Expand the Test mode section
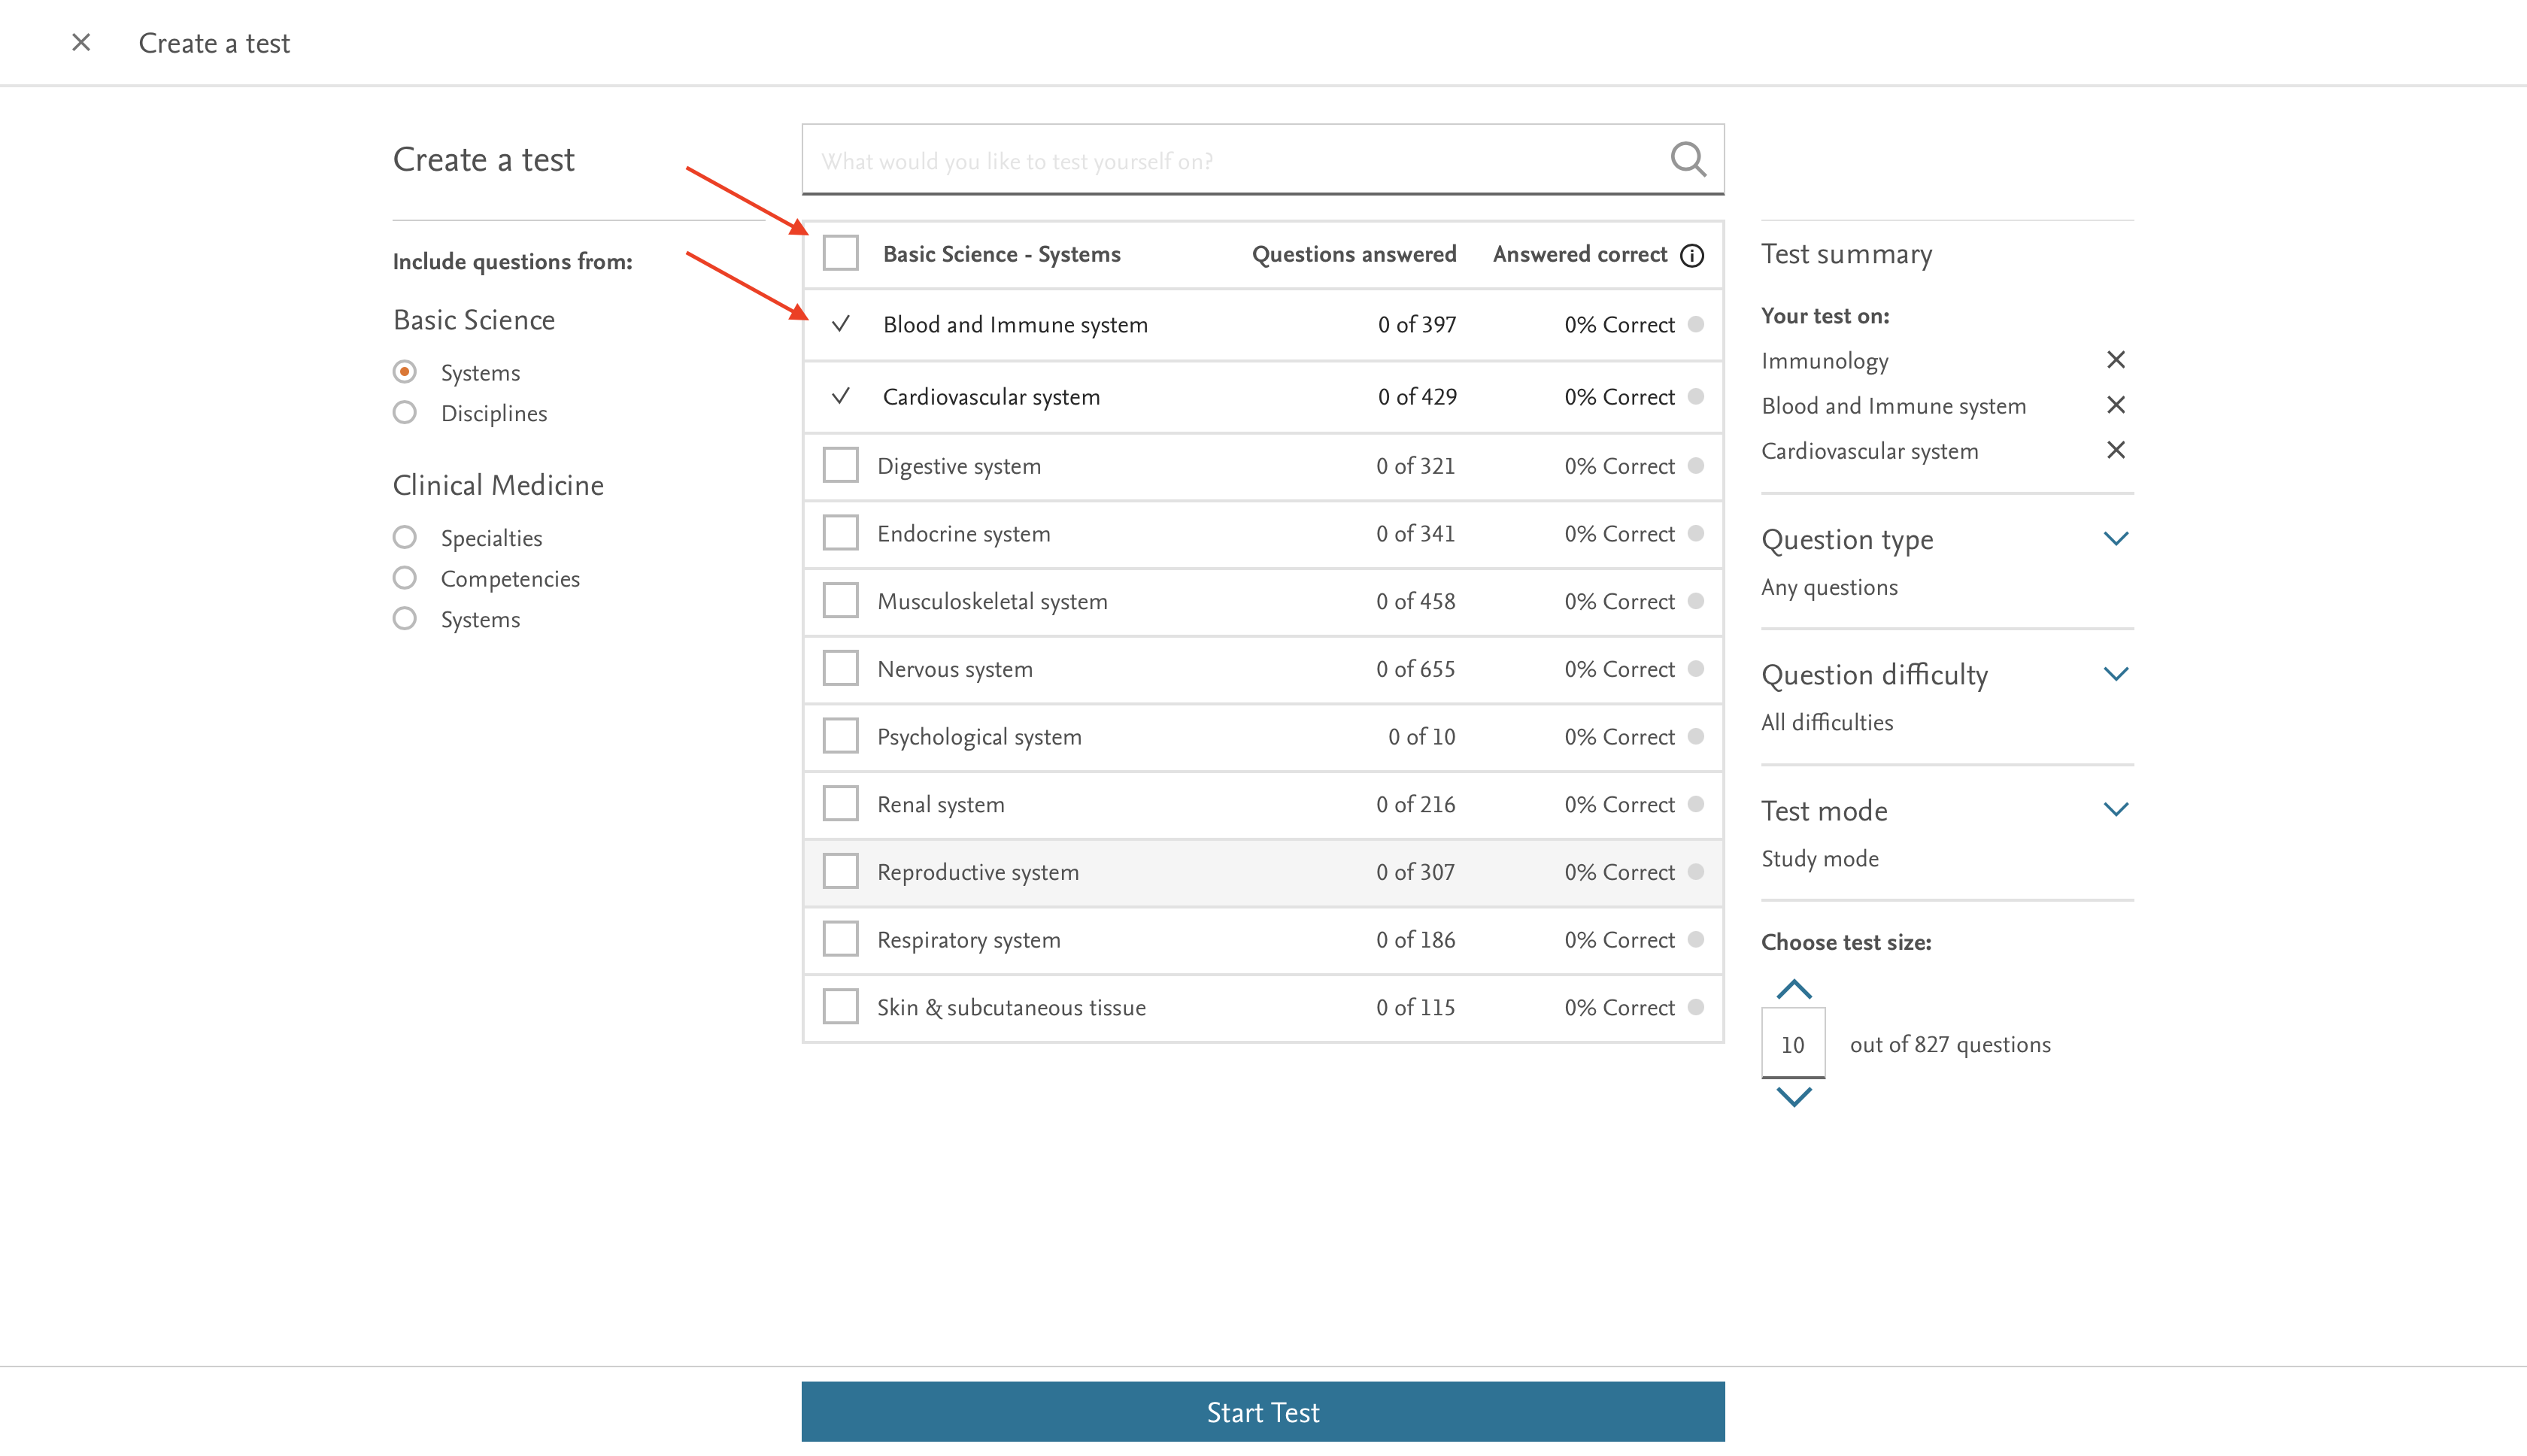The image size is (2527, 1456). coord(2115,809)
